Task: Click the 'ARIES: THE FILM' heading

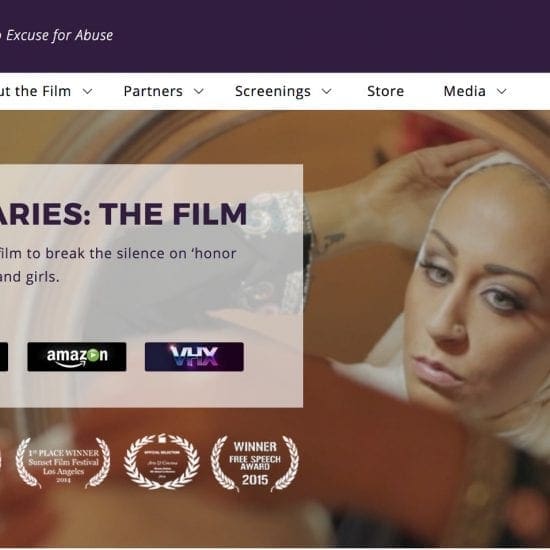Action: click(123, 214)
